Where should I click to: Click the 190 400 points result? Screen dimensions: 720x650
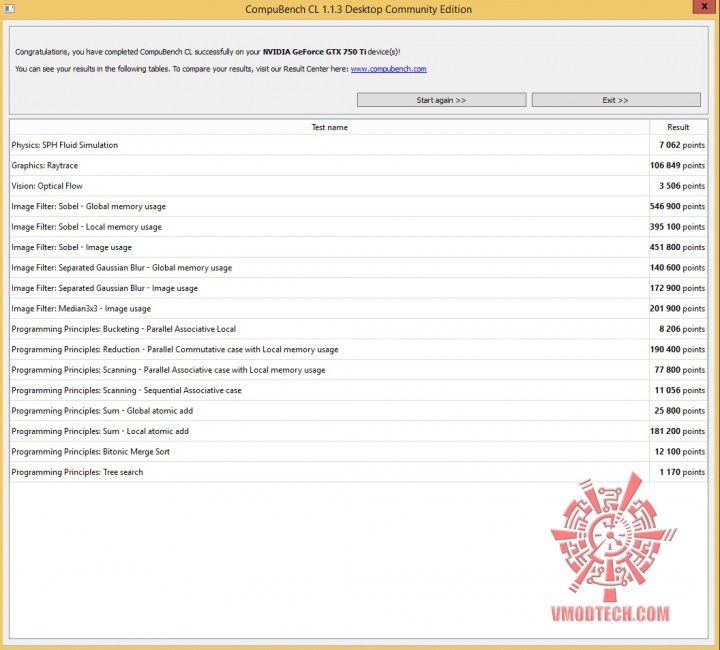[x=677, y=349]
